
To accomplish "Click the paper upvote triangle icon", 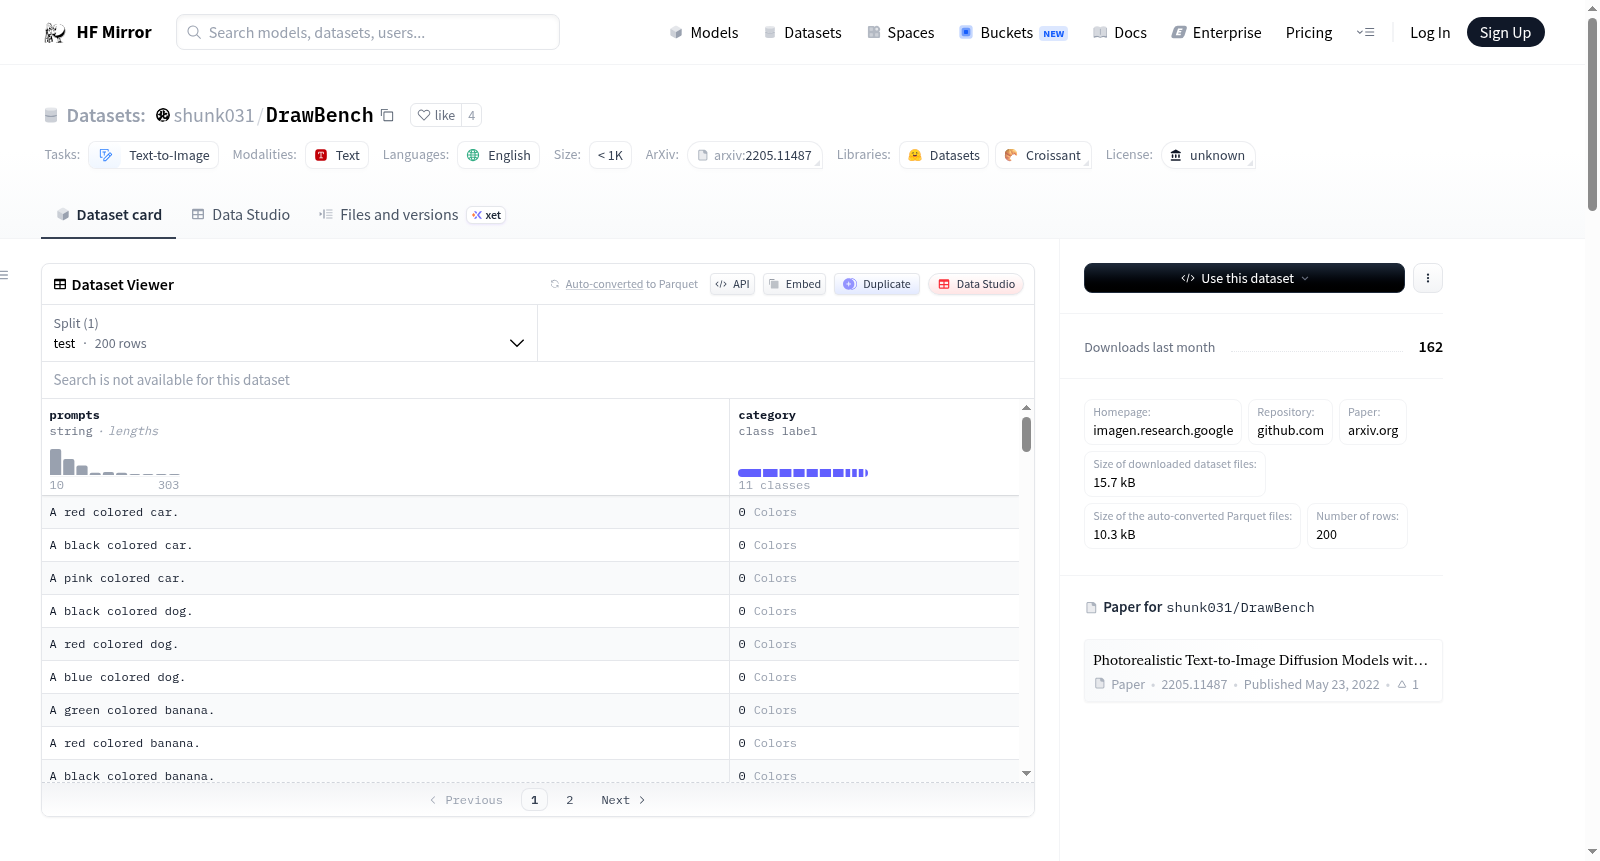I will [x=1402, y=685].
